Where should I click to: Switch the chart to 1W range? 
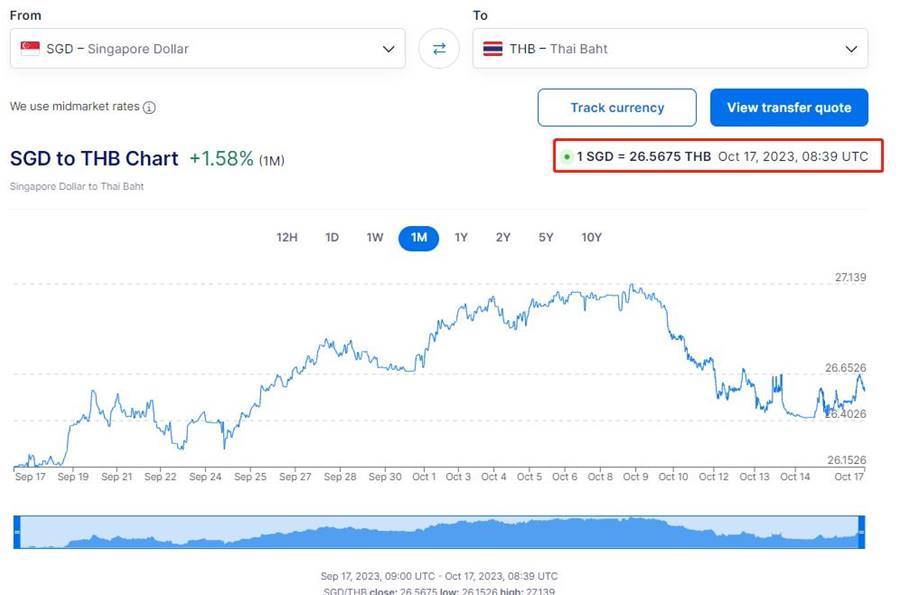tap(375, 238)
